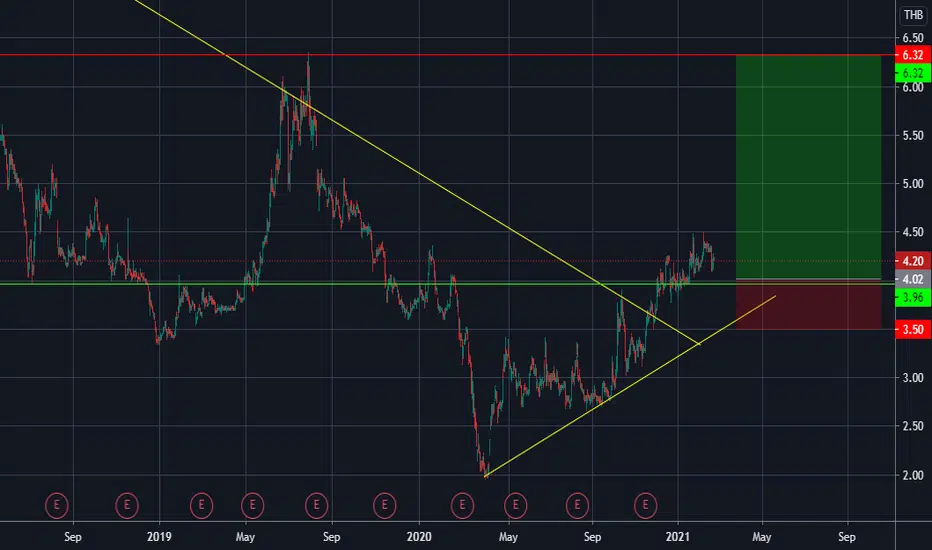Click the Sep label before 2021
This screenshot has width=932, height=550.
[x=592, y=537]
